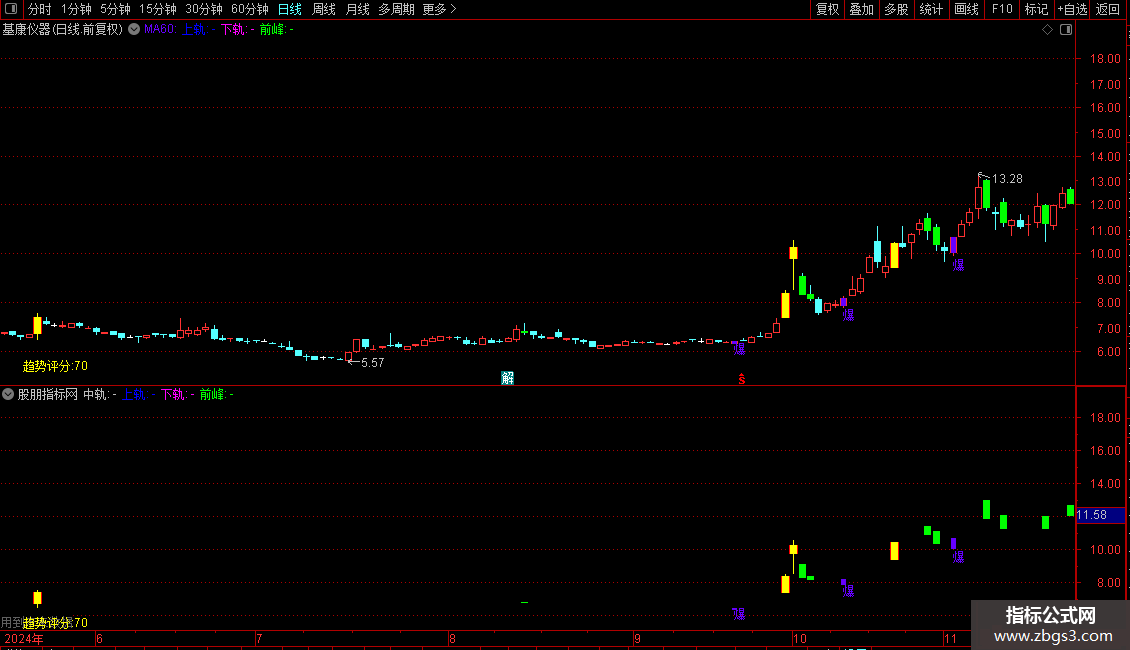1130x650 pixels.
Task: Click the 趋势评分:70 label in lower chart
Action: pos(55,623)
